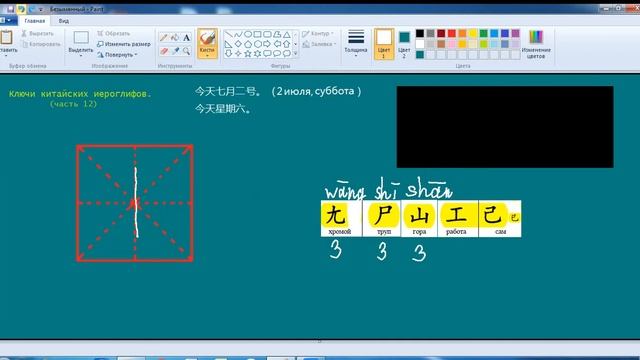Image resolution: width=640 pixels, height=360 pixels.
Task: Pick the diamond shape
Action: point(238,44)
